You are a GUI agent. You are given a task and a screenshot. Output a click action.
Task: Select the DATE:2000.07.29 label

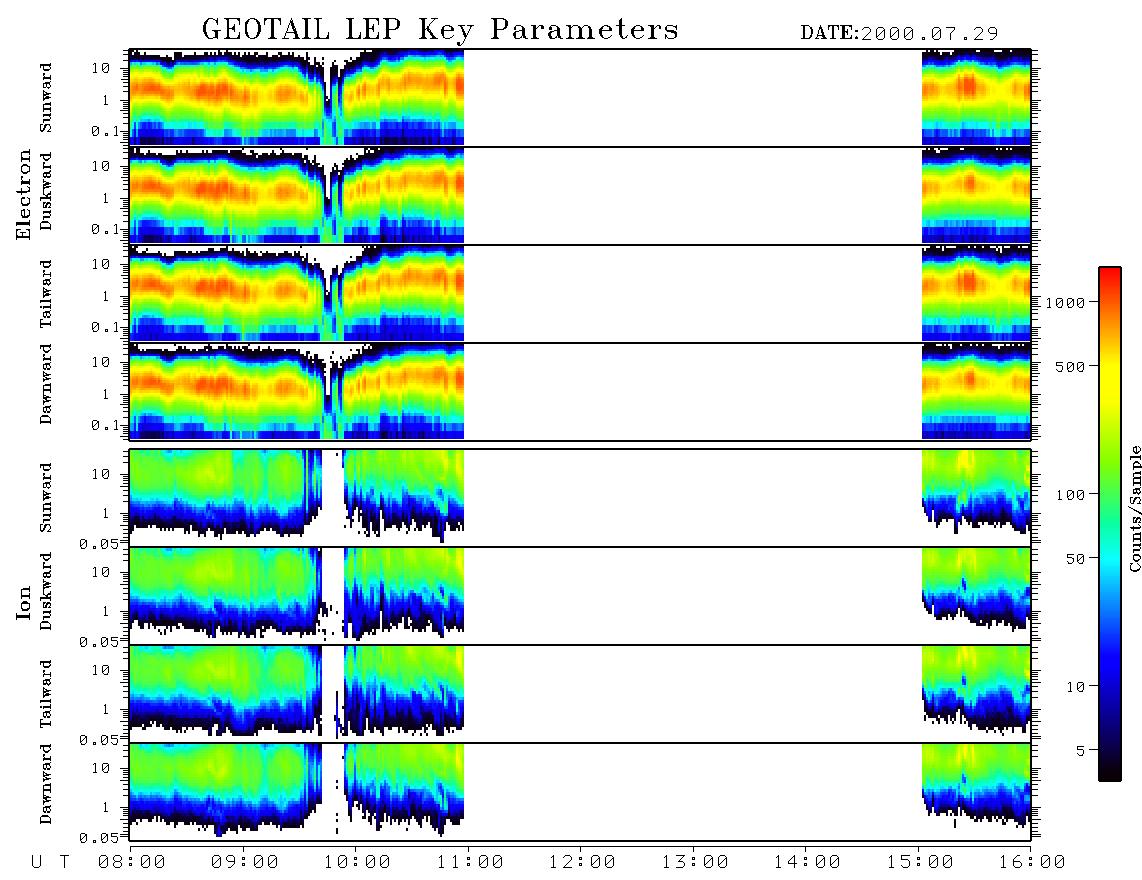point(899,34)
